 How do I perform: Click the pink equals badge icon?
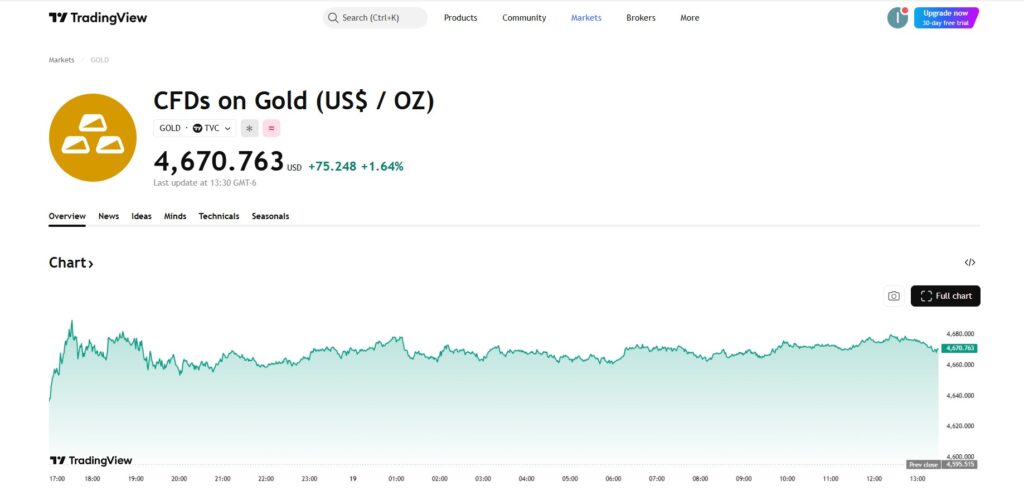point(271,128)
